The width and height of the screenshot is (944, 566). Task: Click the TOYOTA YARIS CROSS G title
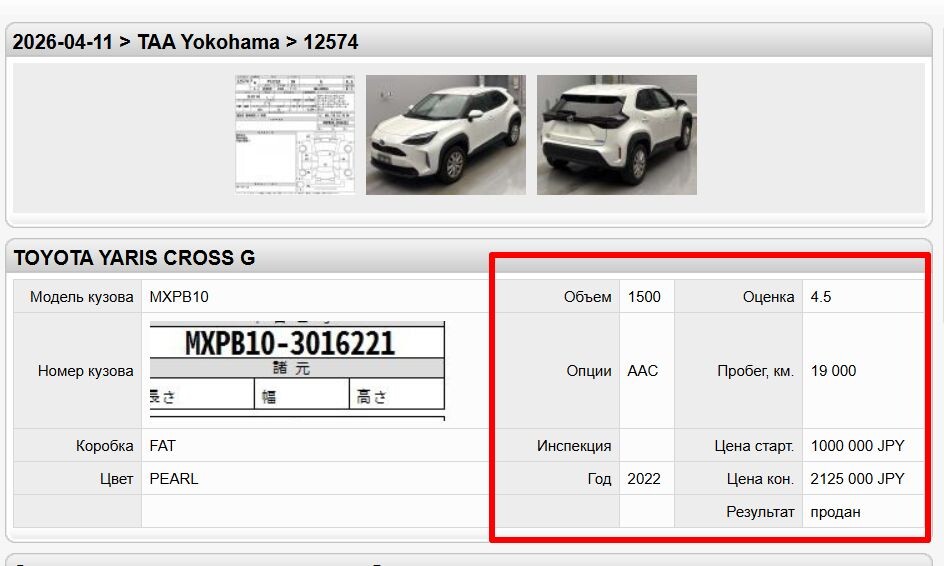pyautogui.click(x=134, y=258)
